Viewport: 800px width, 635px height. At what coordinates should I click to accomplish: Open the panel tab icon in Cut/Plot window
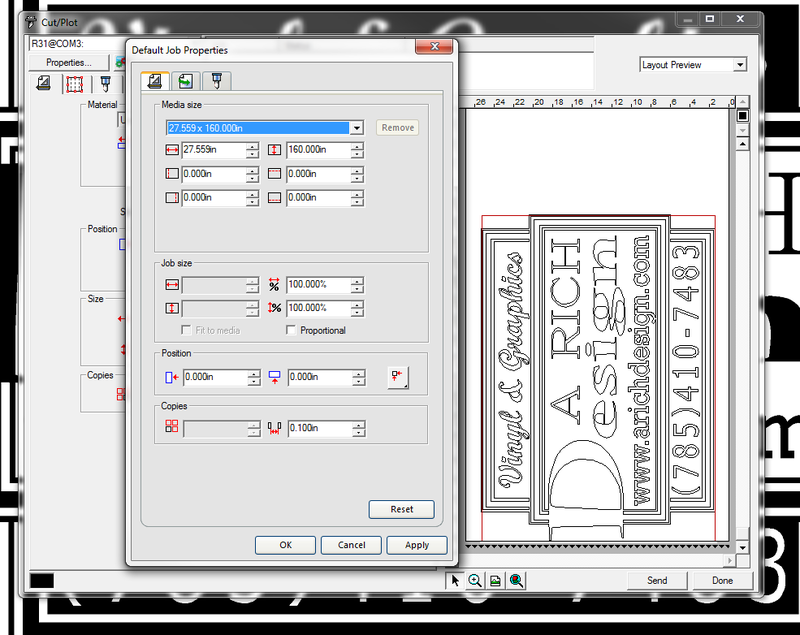(74, 84)
